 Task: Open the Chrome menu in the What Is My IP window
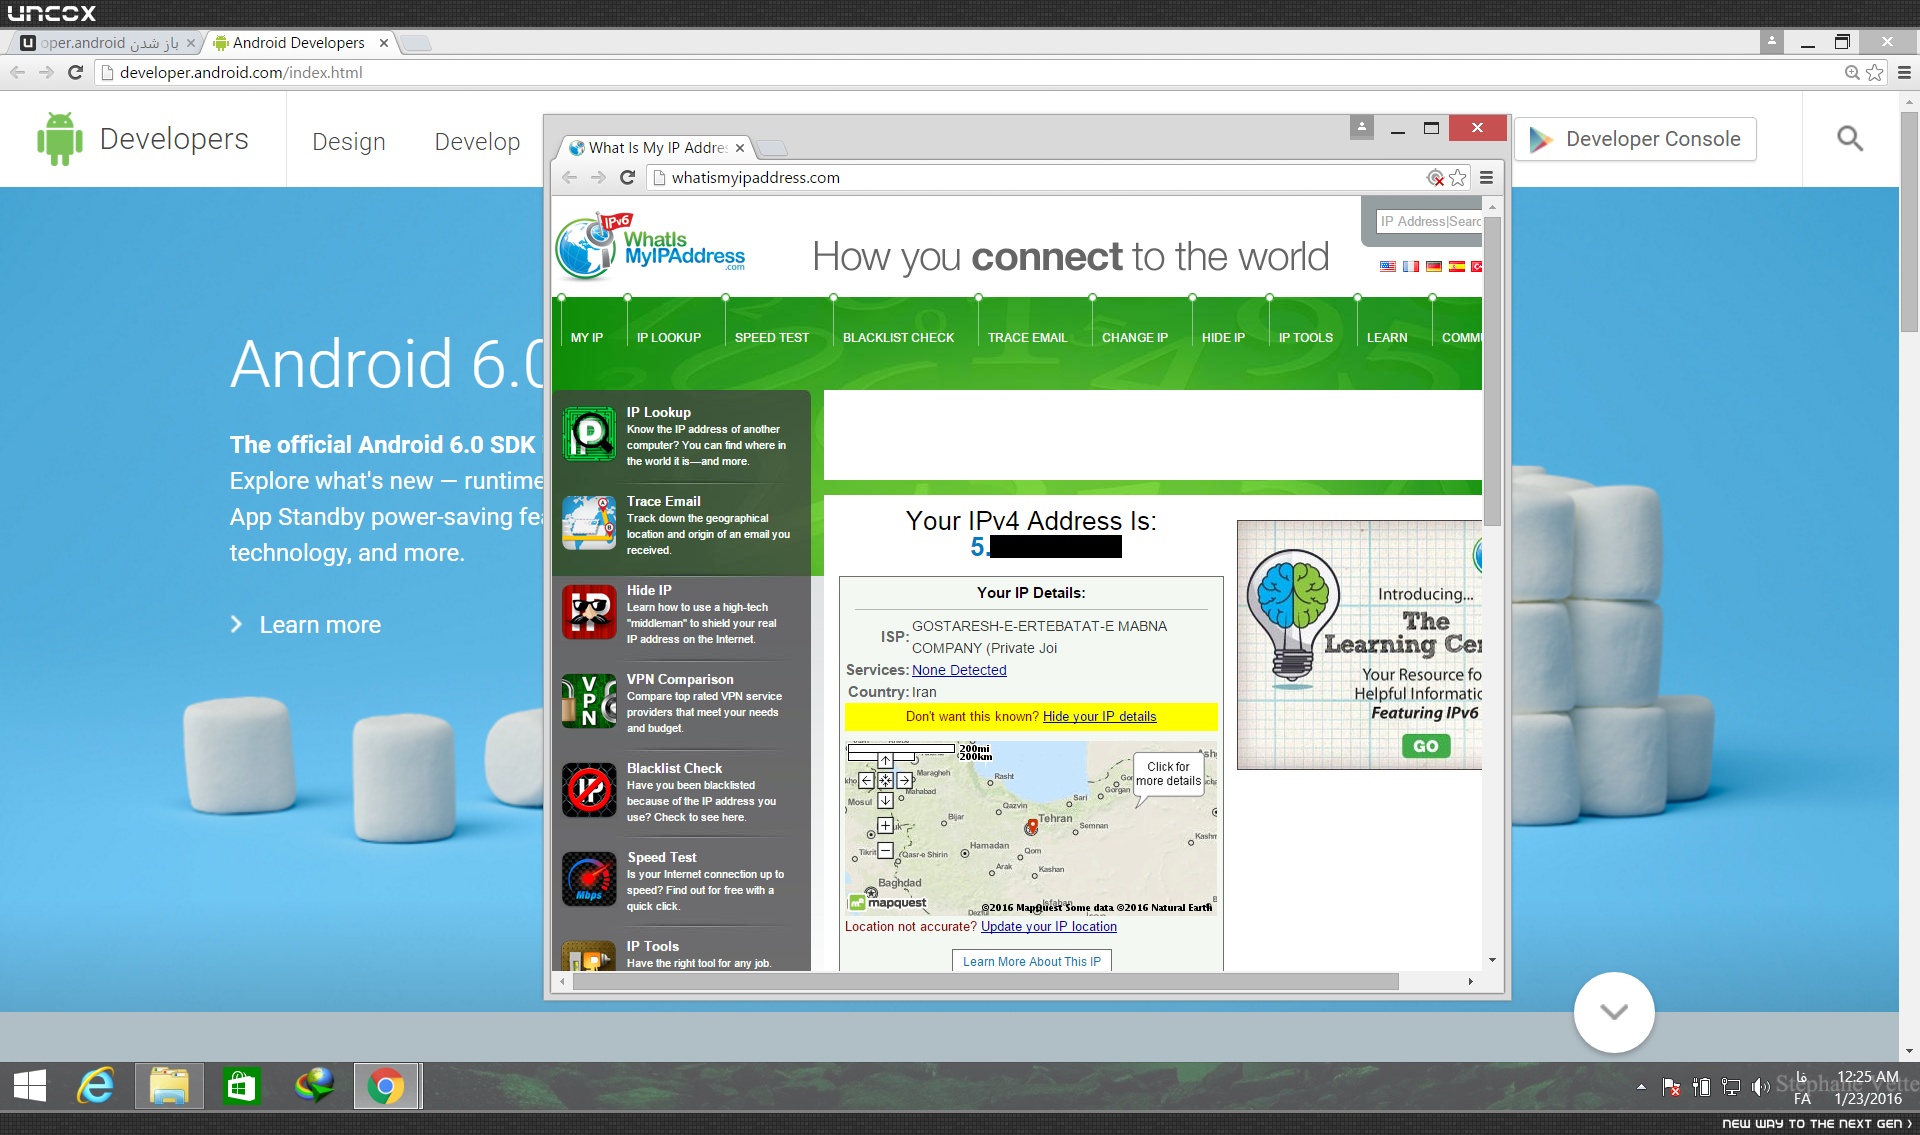pyautogui.click(x=1487, y=177)
